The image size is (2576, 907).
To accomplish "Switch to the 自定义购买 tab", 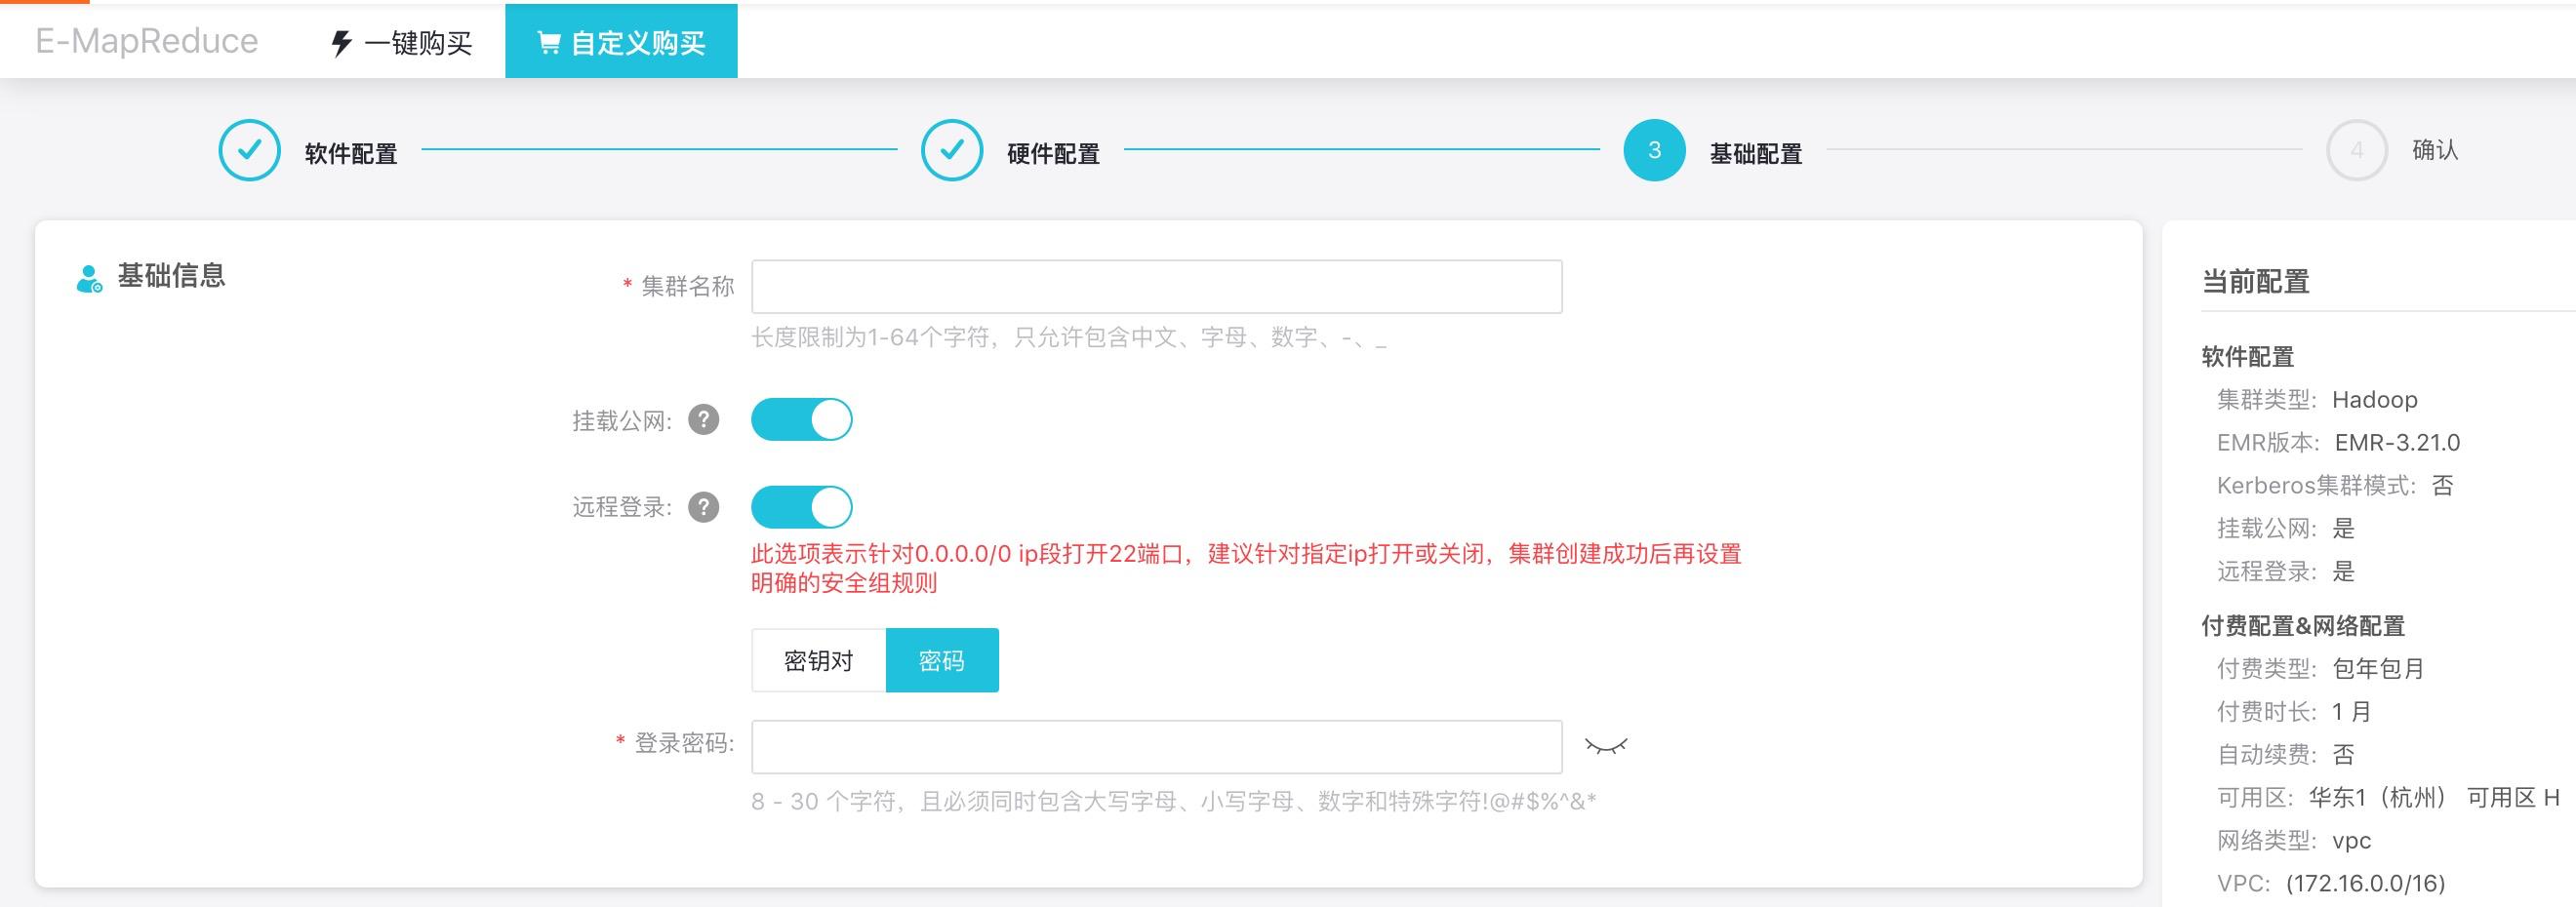I will click(x=620, y=41).
